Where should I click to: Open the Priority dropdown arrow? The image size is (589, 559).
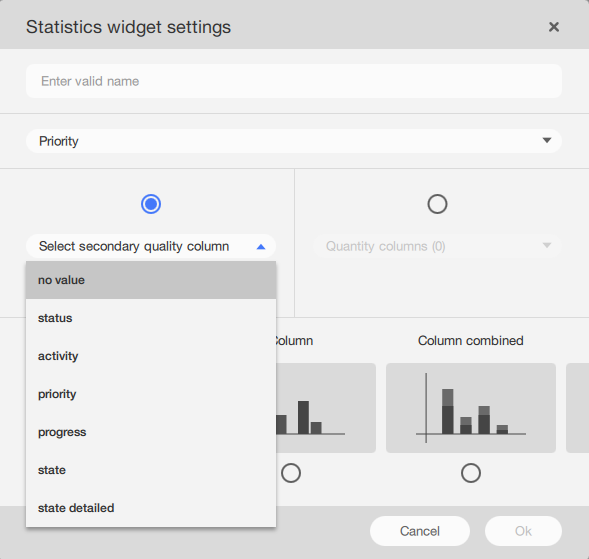pos(547,141)
